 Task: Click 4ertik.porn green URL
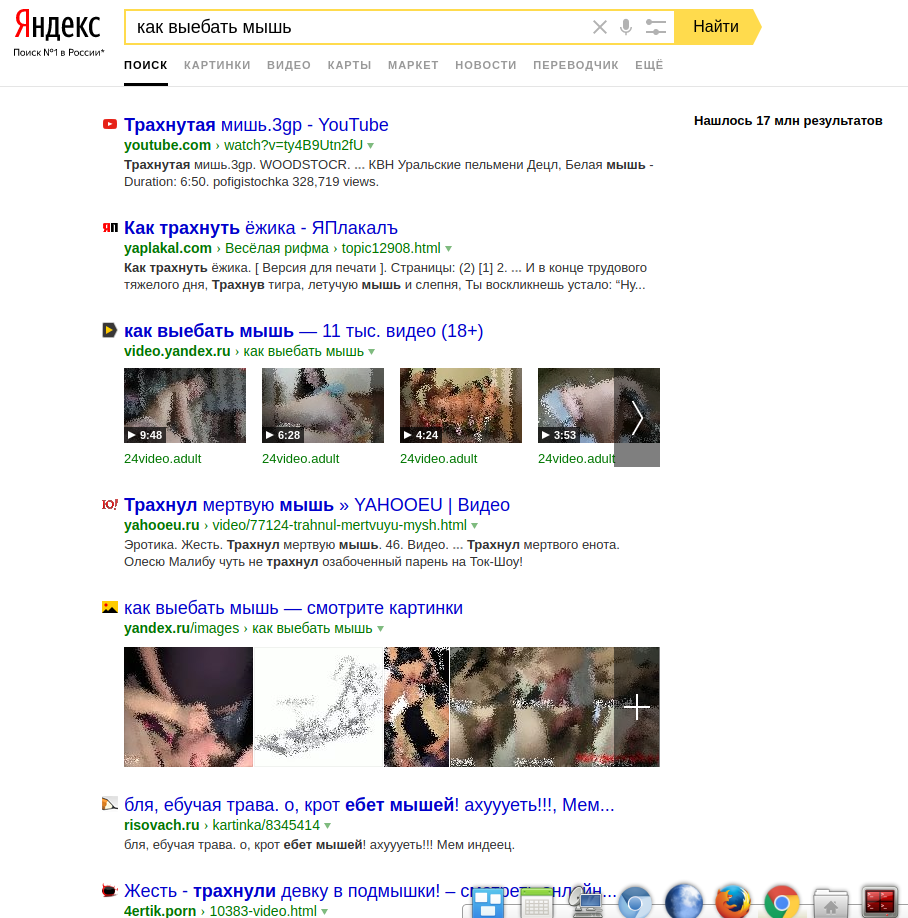pos(160,911)
